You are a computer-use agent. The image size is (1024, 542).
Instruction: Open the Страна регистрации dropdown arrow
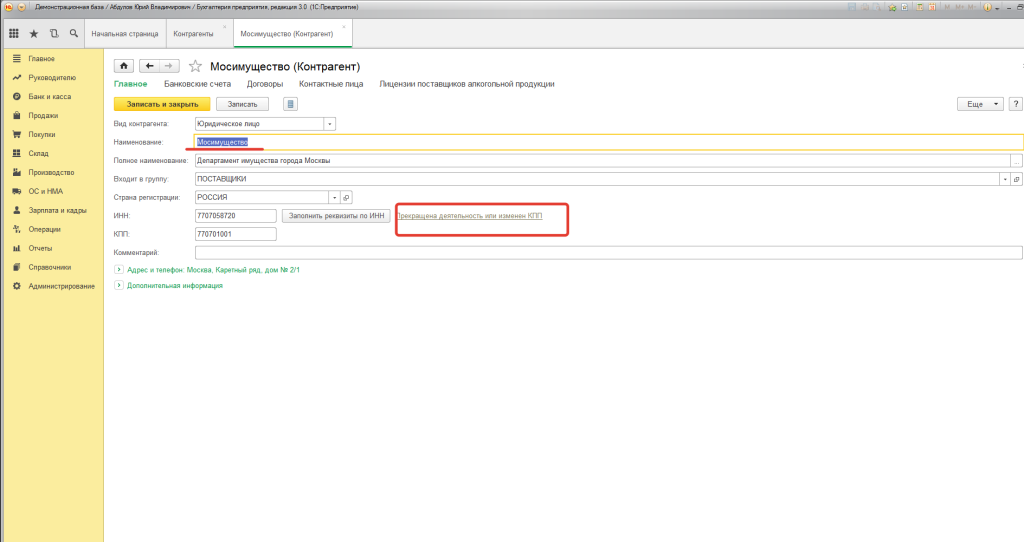pos(334,197)
